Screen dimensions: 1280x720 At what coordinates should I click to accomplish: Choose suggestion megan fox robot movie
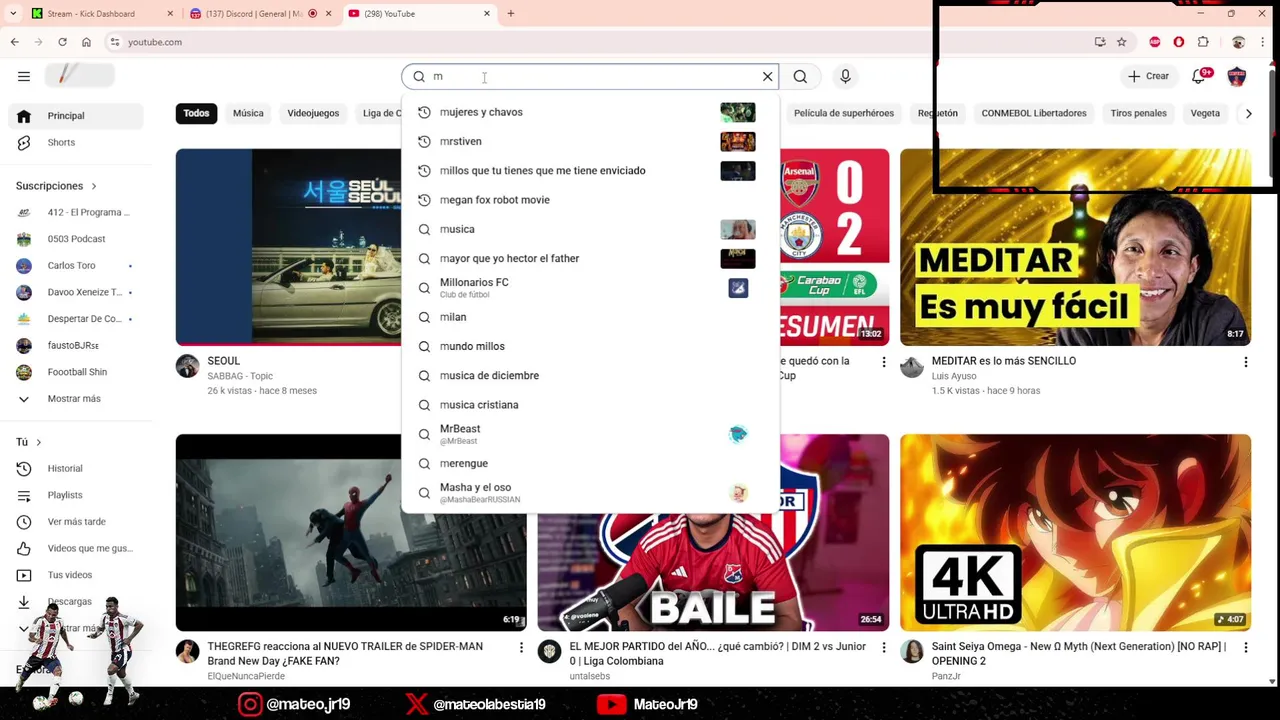click(x=590, y=200)
